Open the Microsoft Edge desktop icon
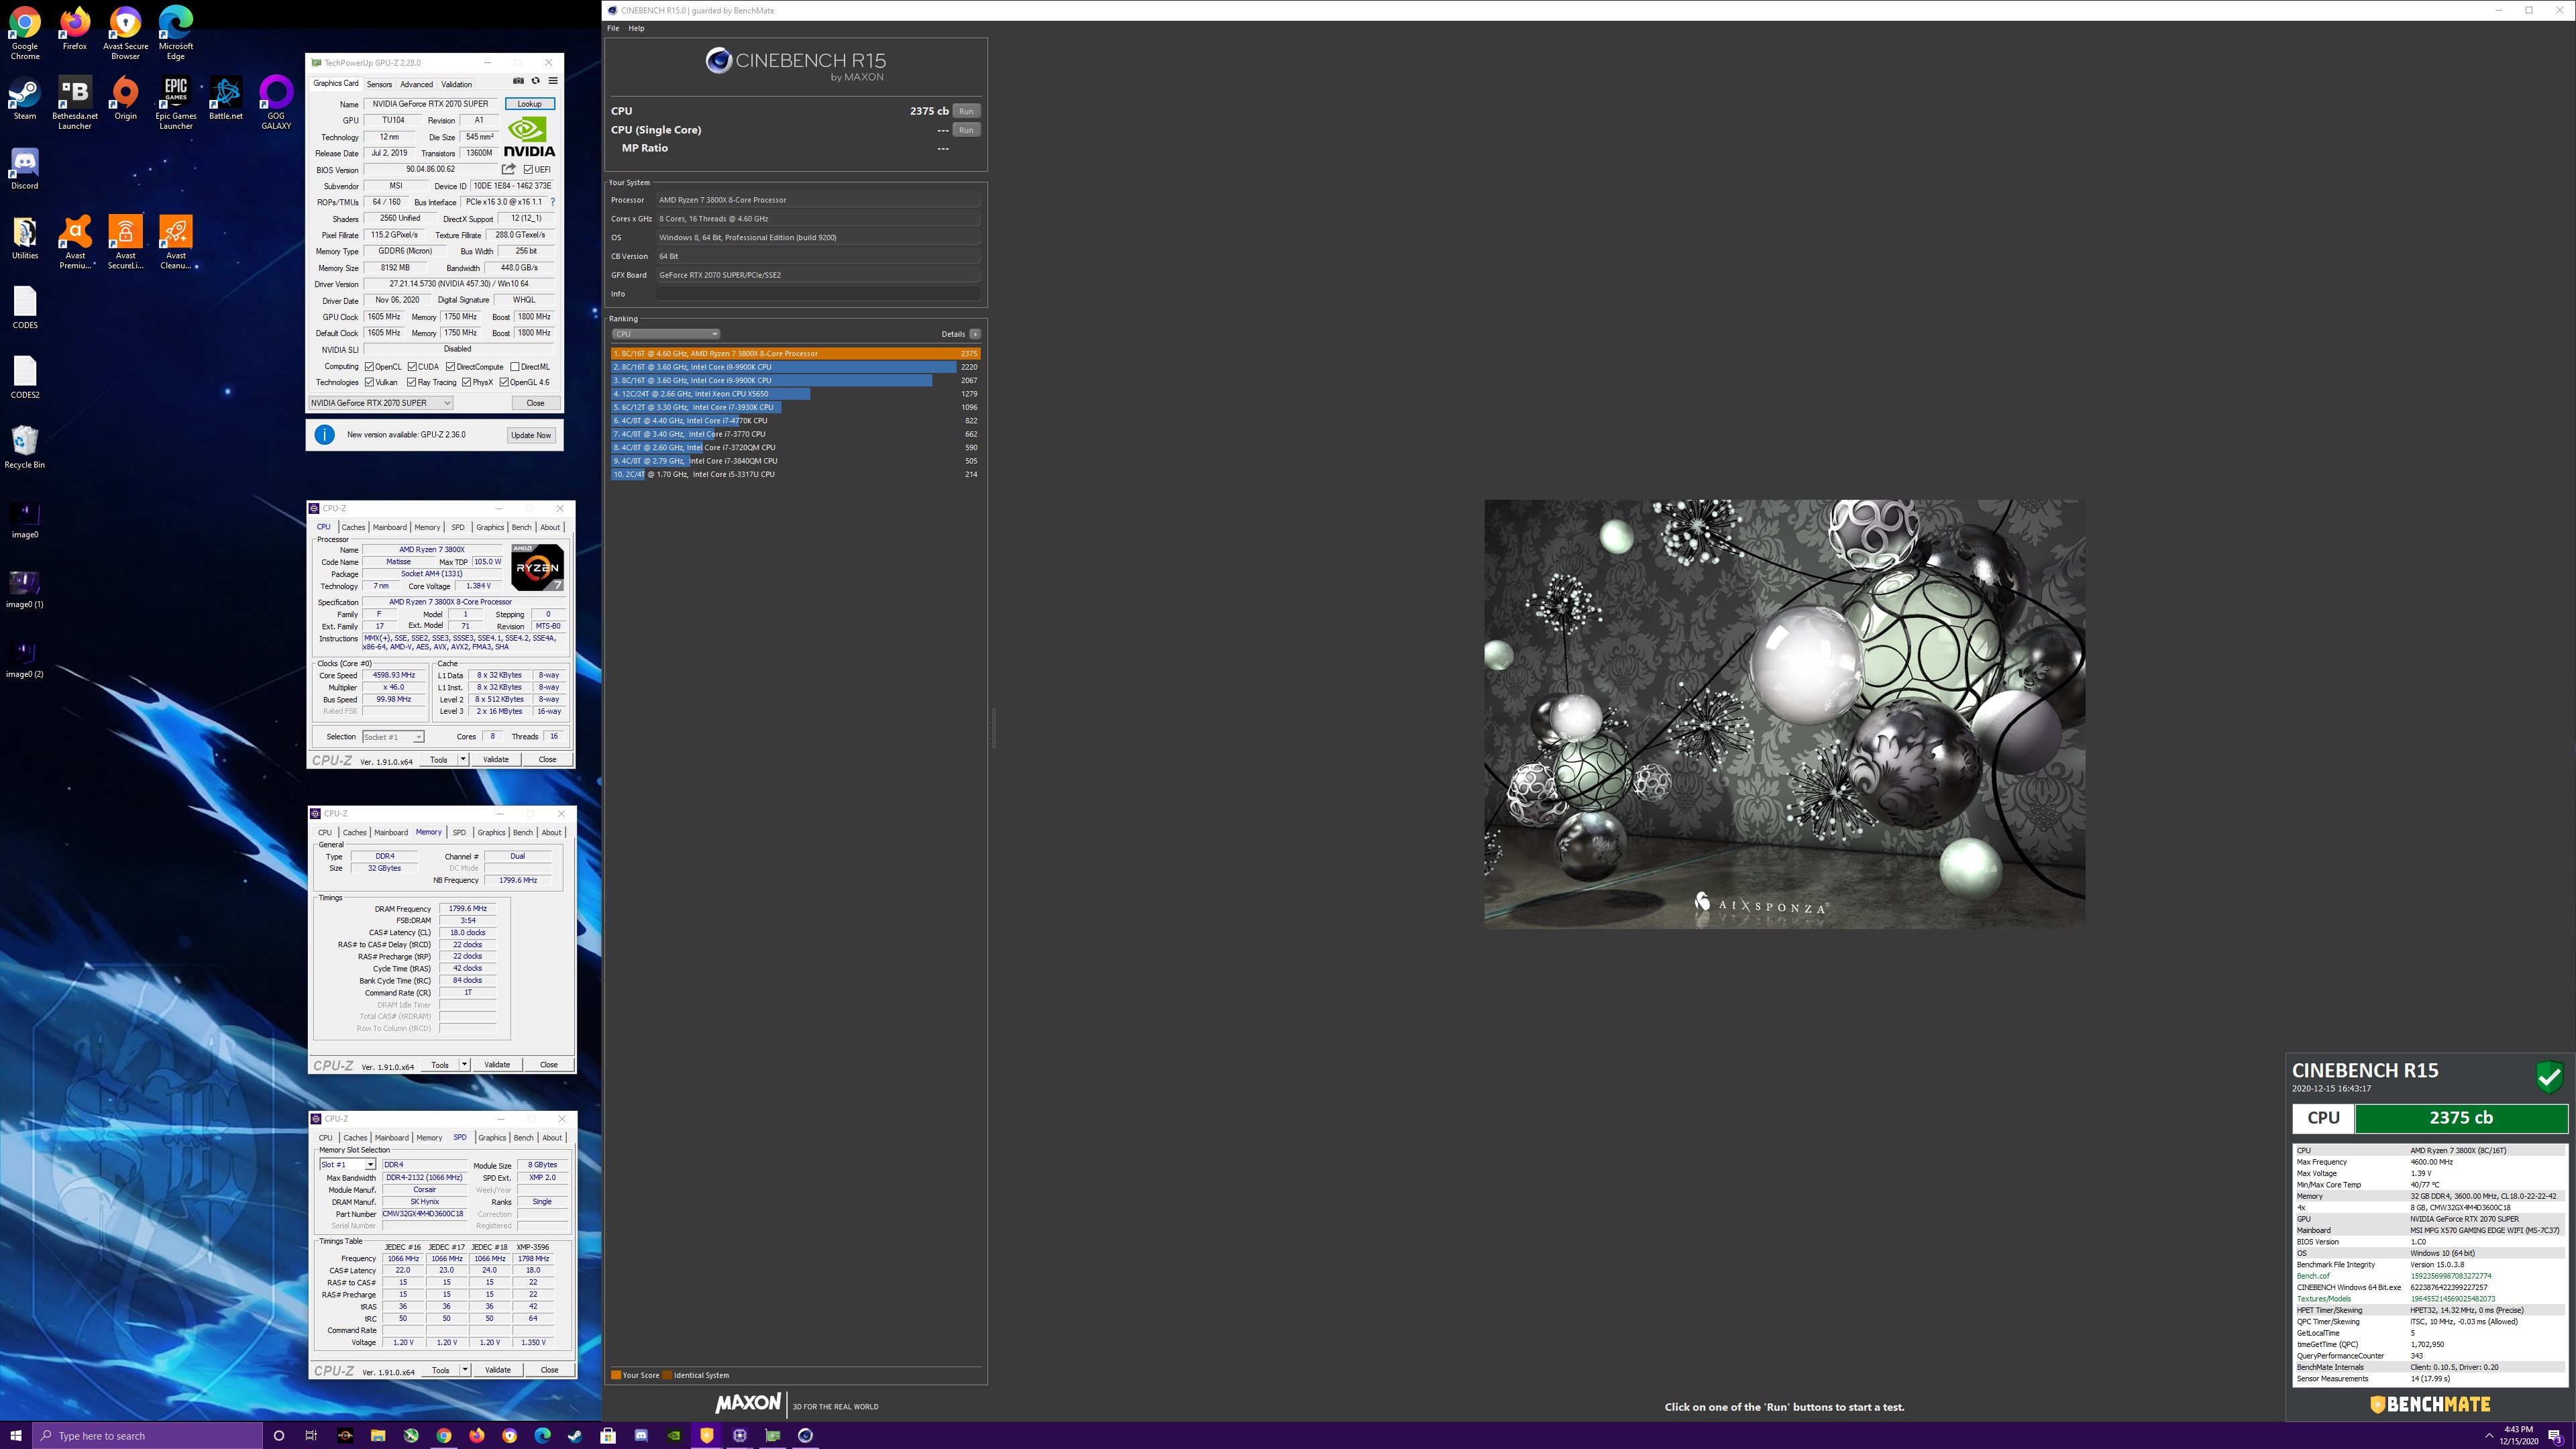Viewport: 2576px width, 1449px height. pos(176,33)
